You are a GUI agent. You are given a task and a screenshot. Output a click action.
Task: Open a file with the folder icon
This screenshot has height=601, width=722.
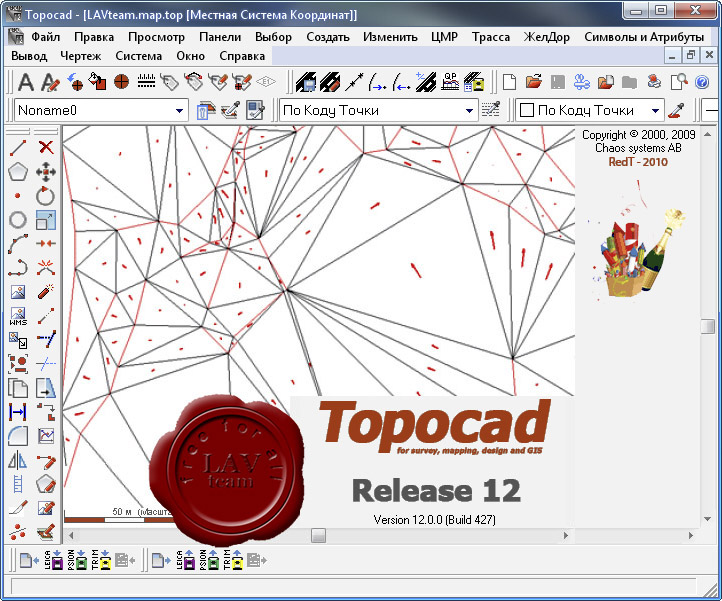pyautogui.click(x=534, y=82)
